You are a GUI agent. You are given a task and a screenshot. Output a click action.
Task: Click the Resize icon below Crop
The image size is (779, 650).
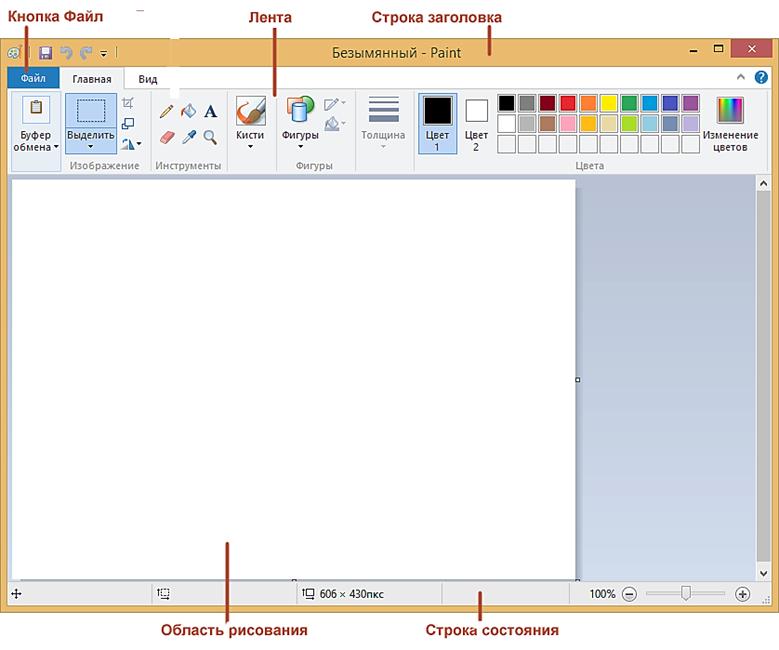click(128, 123)
